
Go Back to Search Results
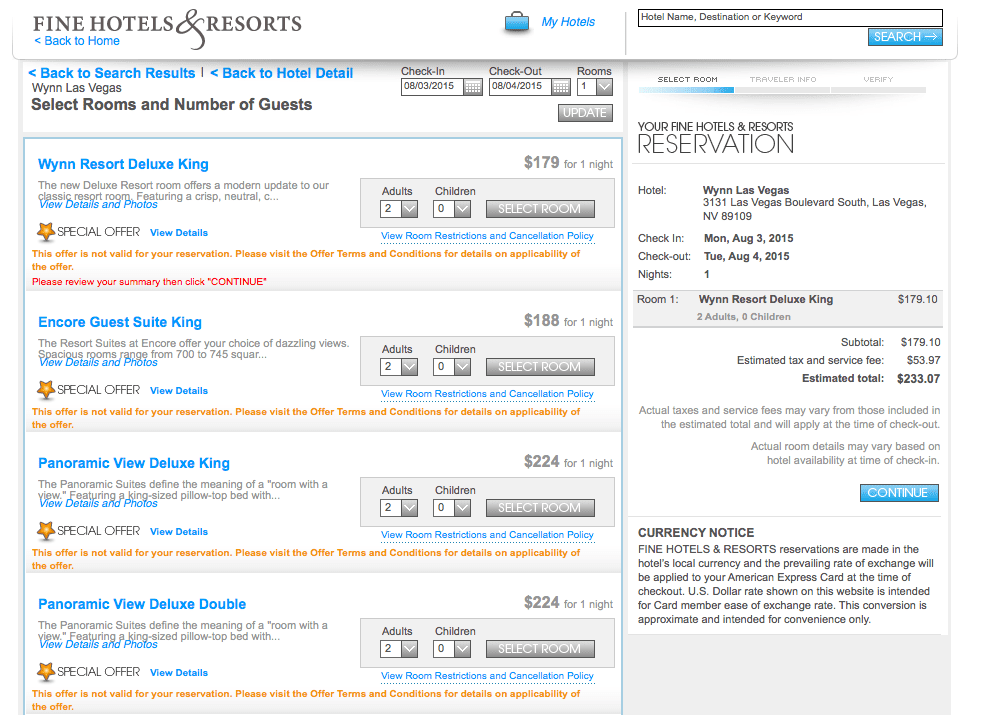(112, 73)
